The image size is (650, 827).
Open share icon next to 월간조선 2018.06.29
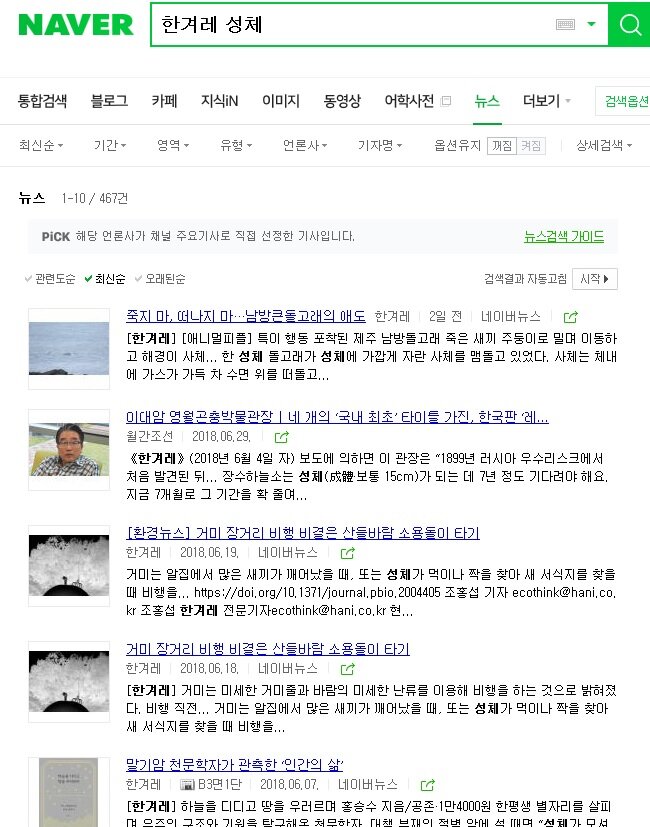282,437
